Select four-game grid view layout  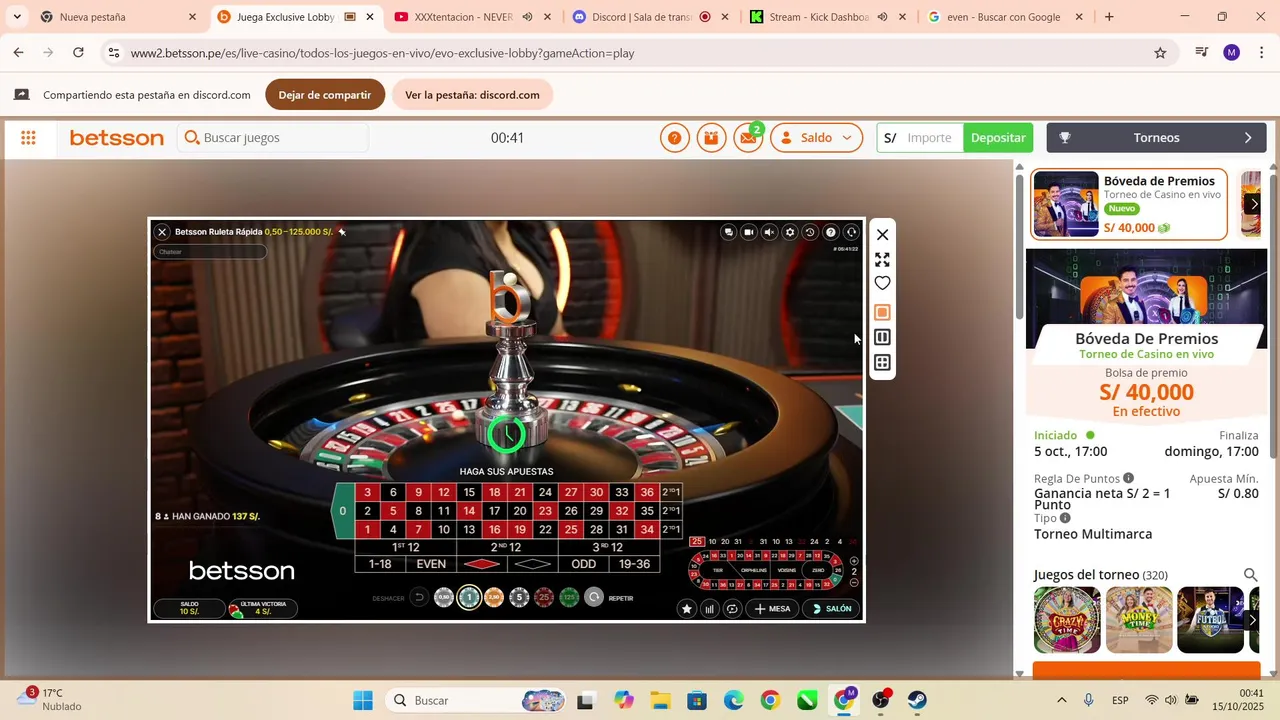882,363
